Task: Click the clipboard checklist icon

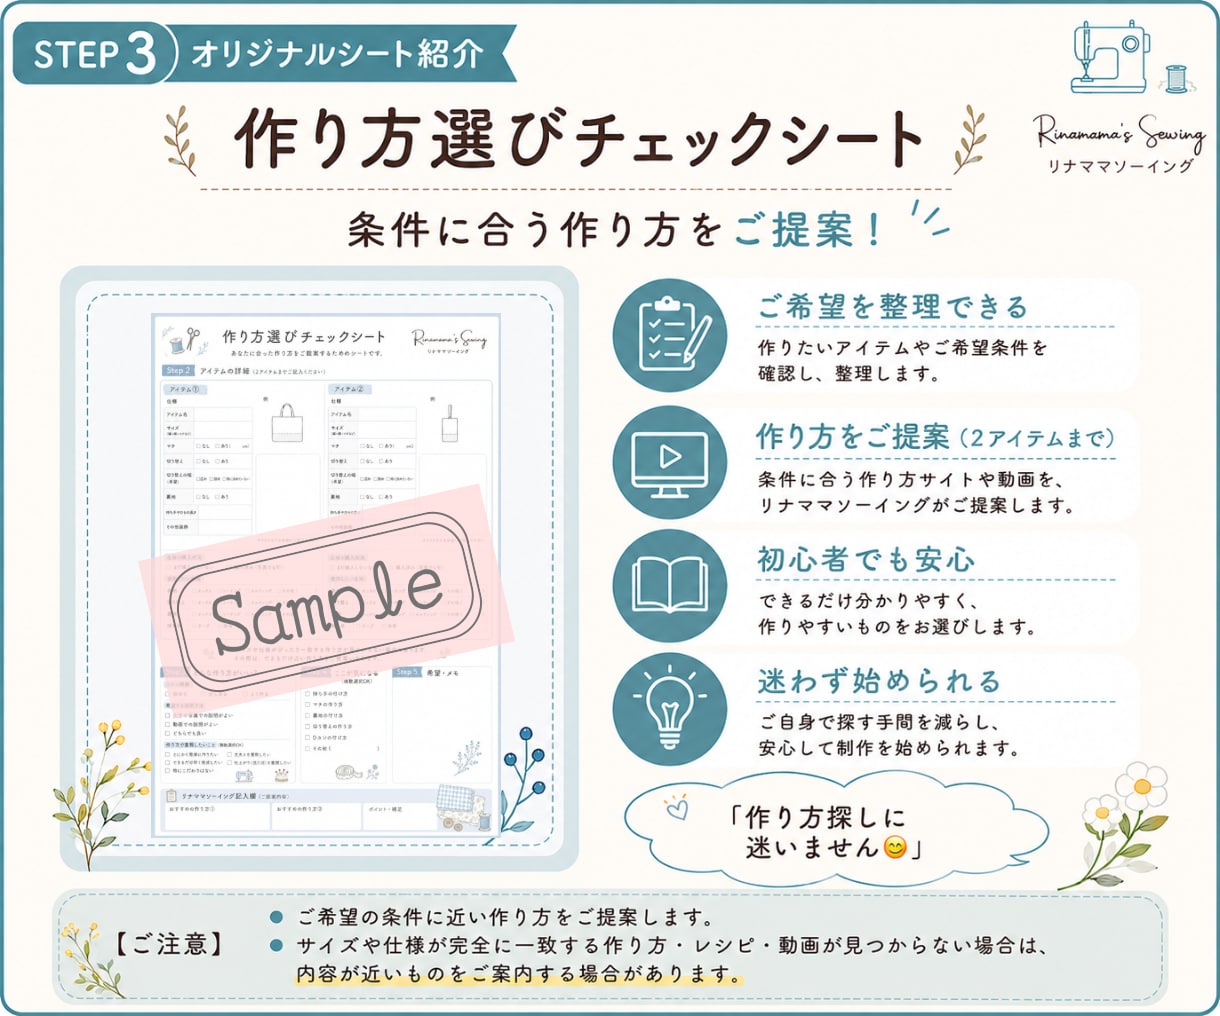Action: [x=669, y=334]
